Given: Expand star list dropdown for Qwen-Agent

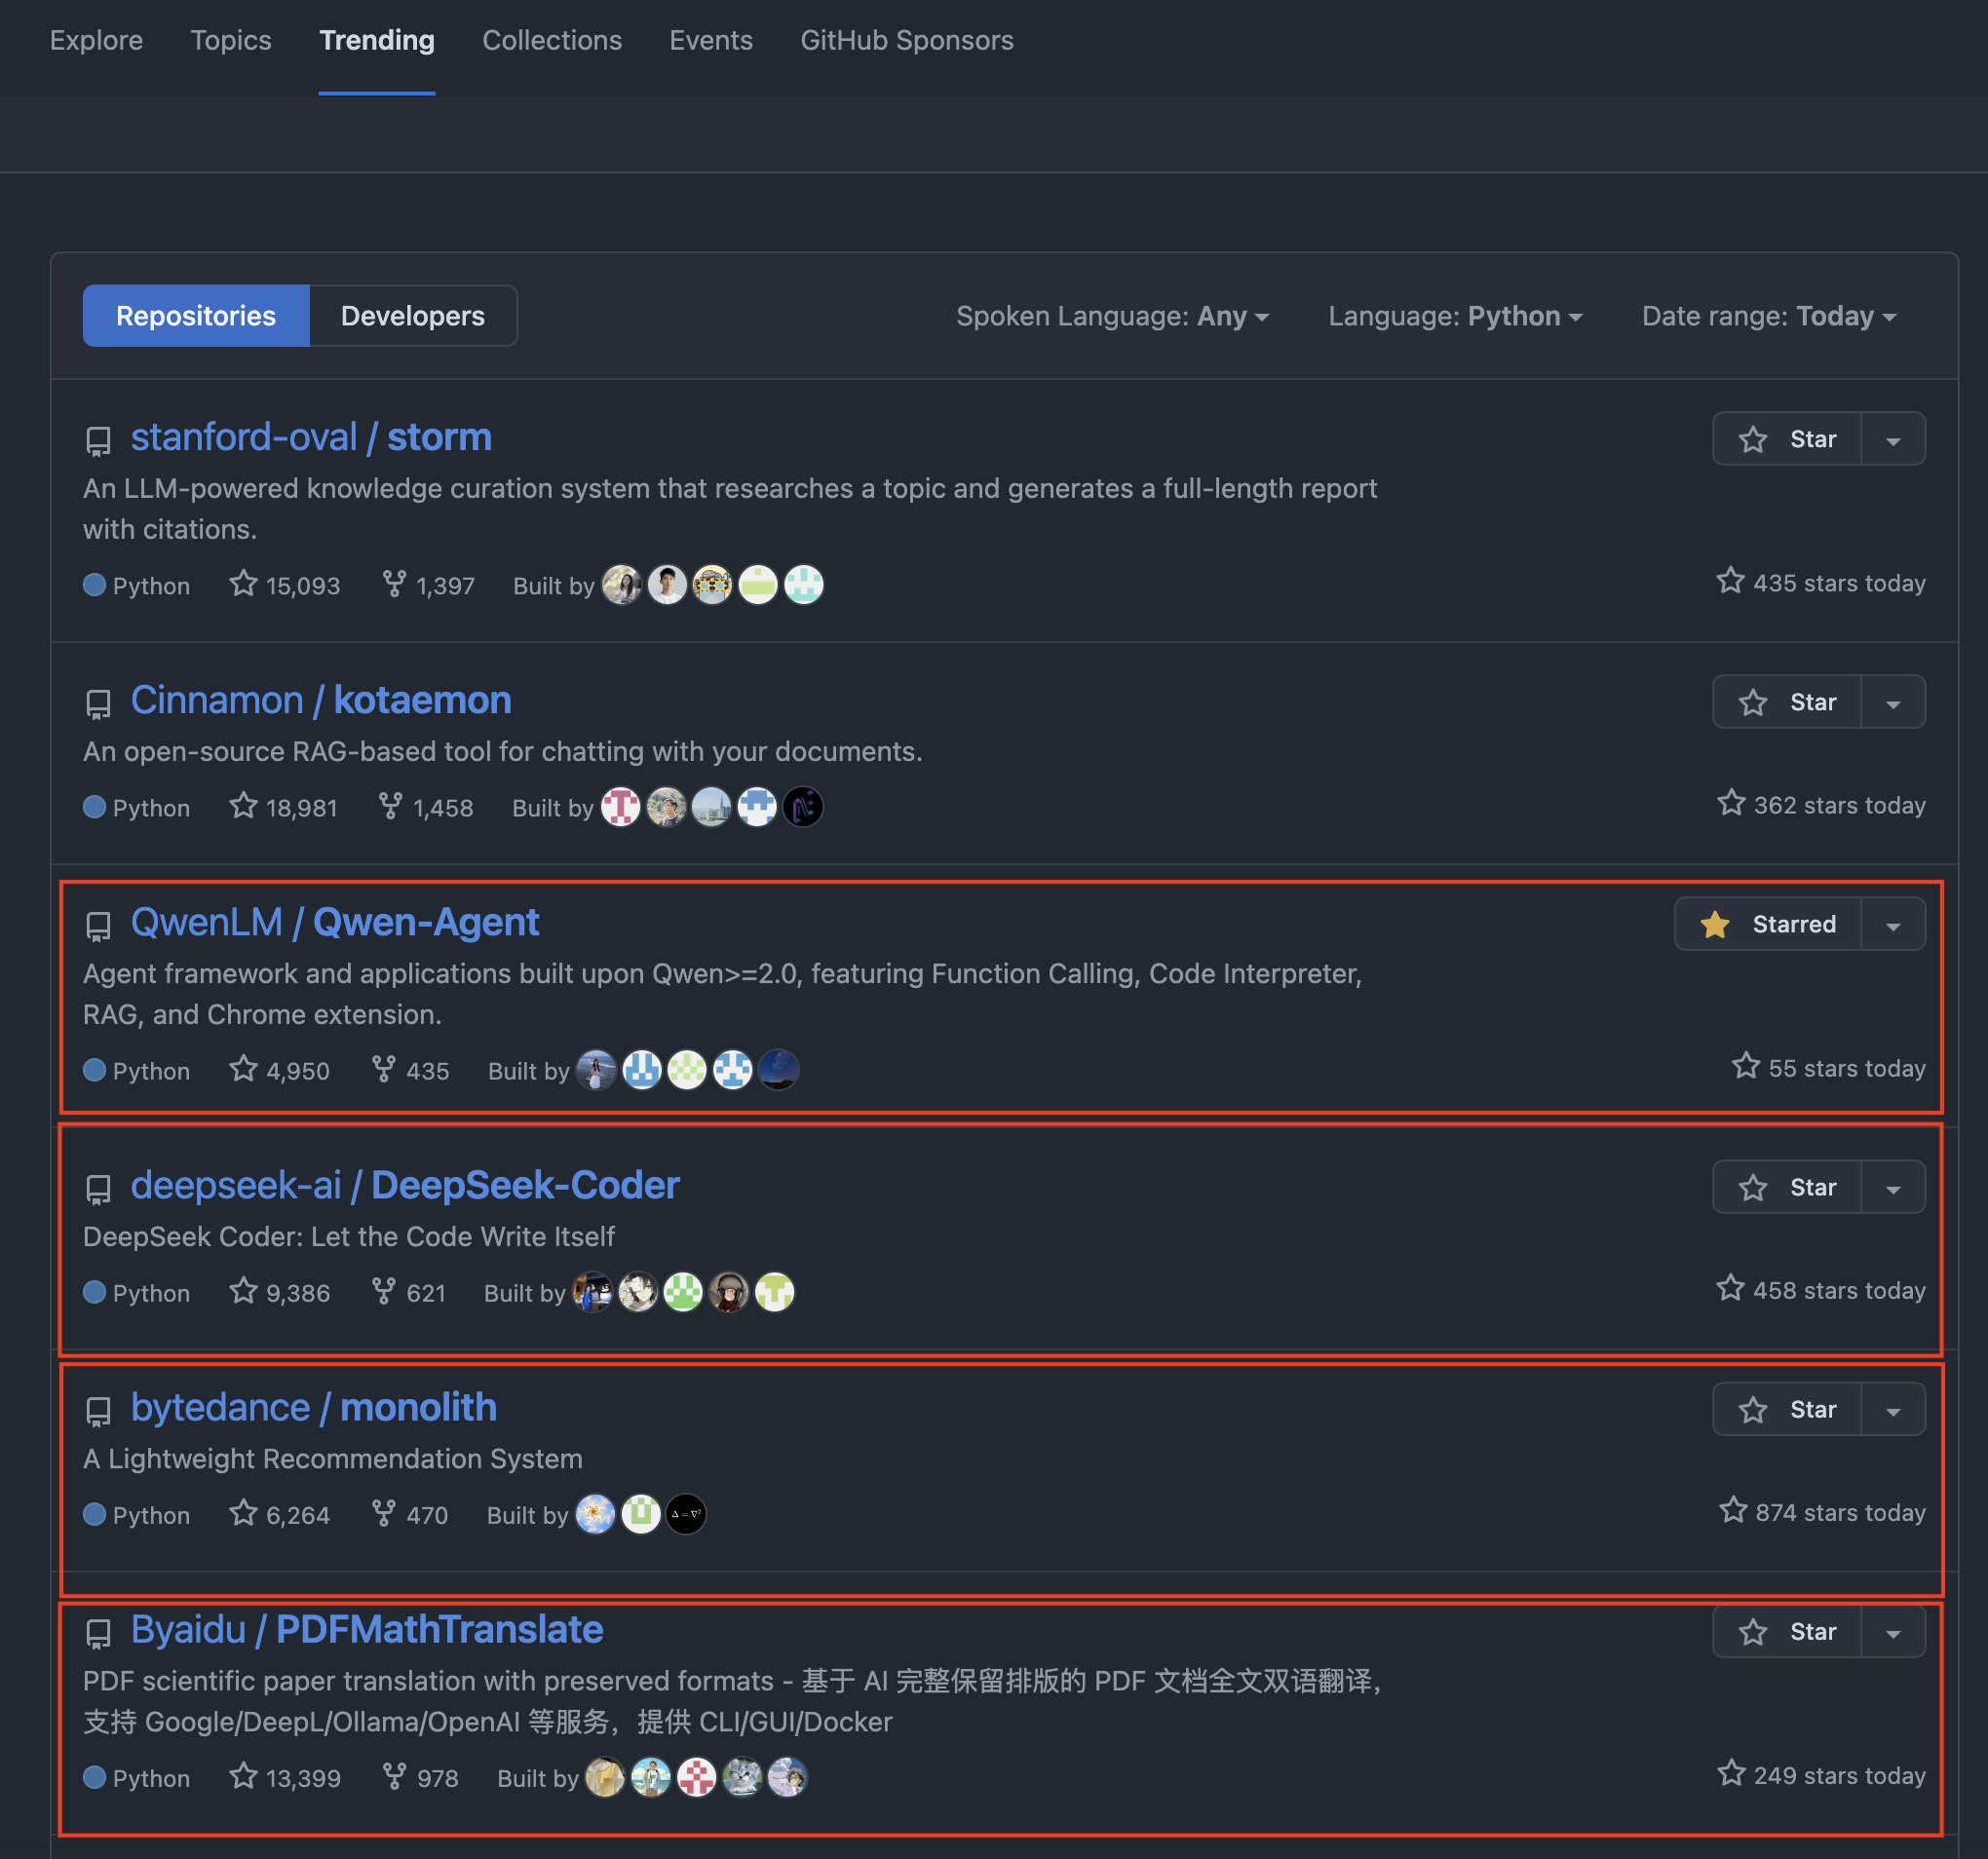Looking at the screenshot, I should click(1893, 924).
